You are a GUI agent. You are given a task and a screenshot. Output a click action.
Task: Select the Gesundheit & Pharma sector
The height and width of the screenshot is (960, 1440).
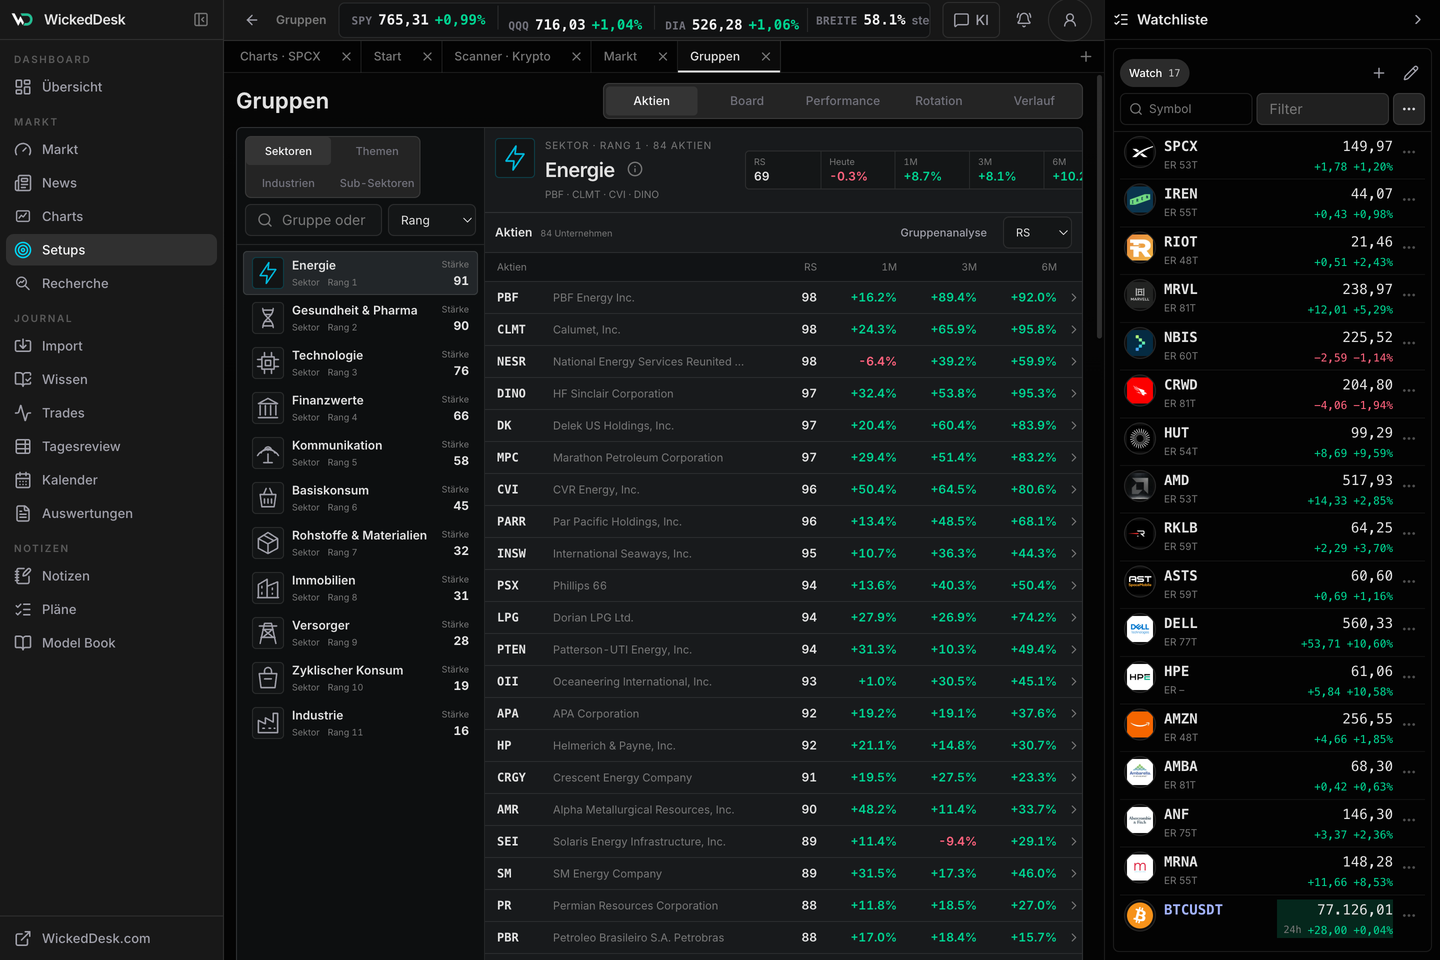(361, 318)
